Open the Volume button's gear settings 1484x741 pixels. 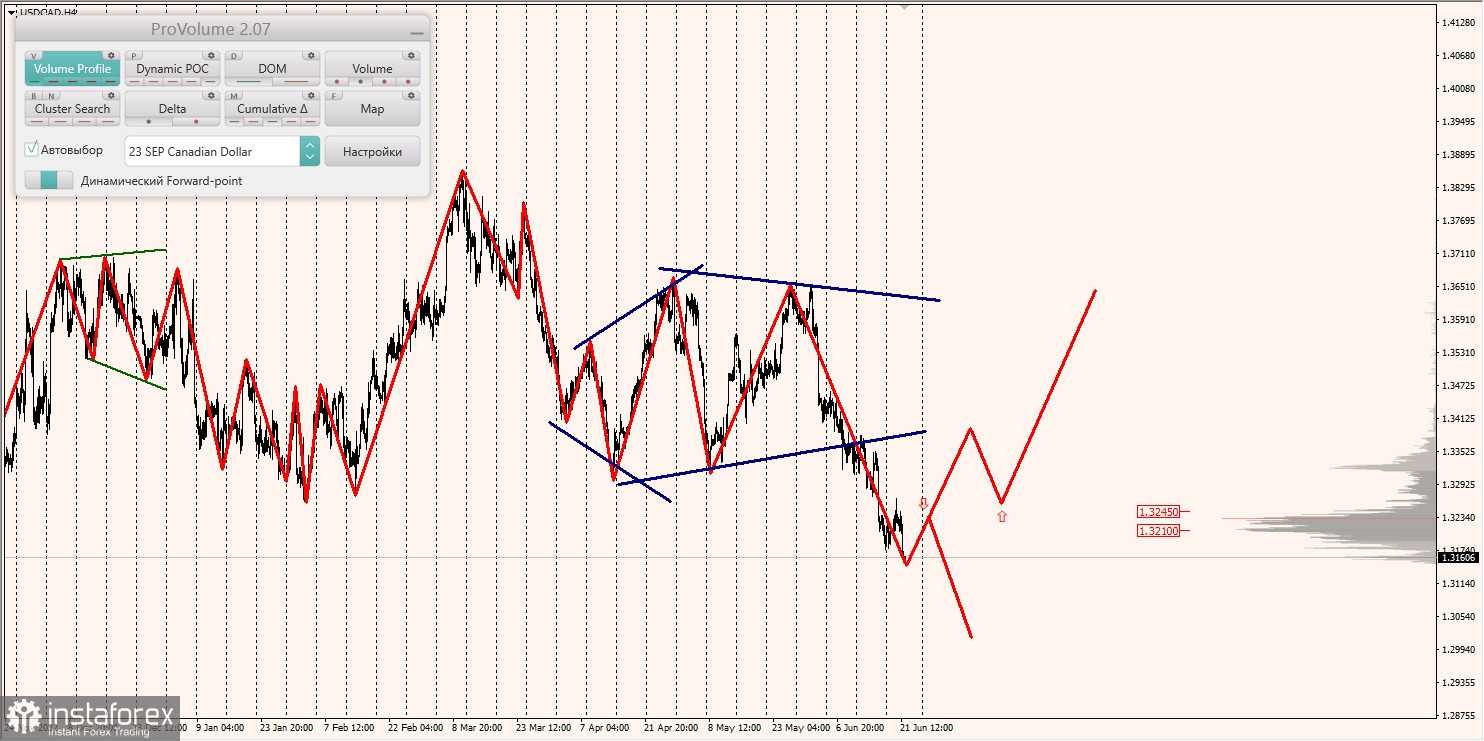point(411,55)
